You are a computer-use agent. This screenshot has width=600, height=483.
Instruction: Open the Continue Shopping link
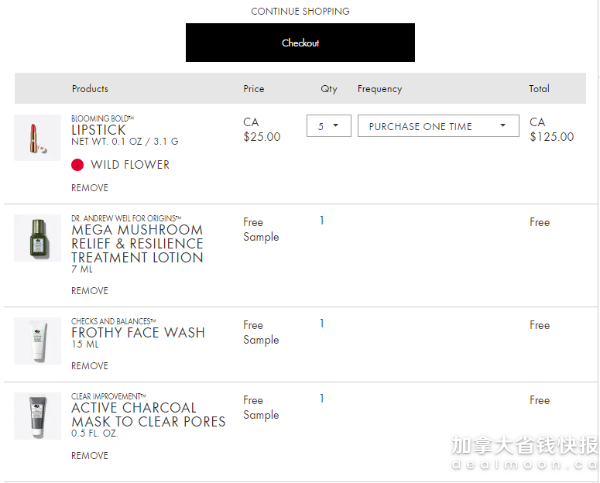(x=300, y=11)
